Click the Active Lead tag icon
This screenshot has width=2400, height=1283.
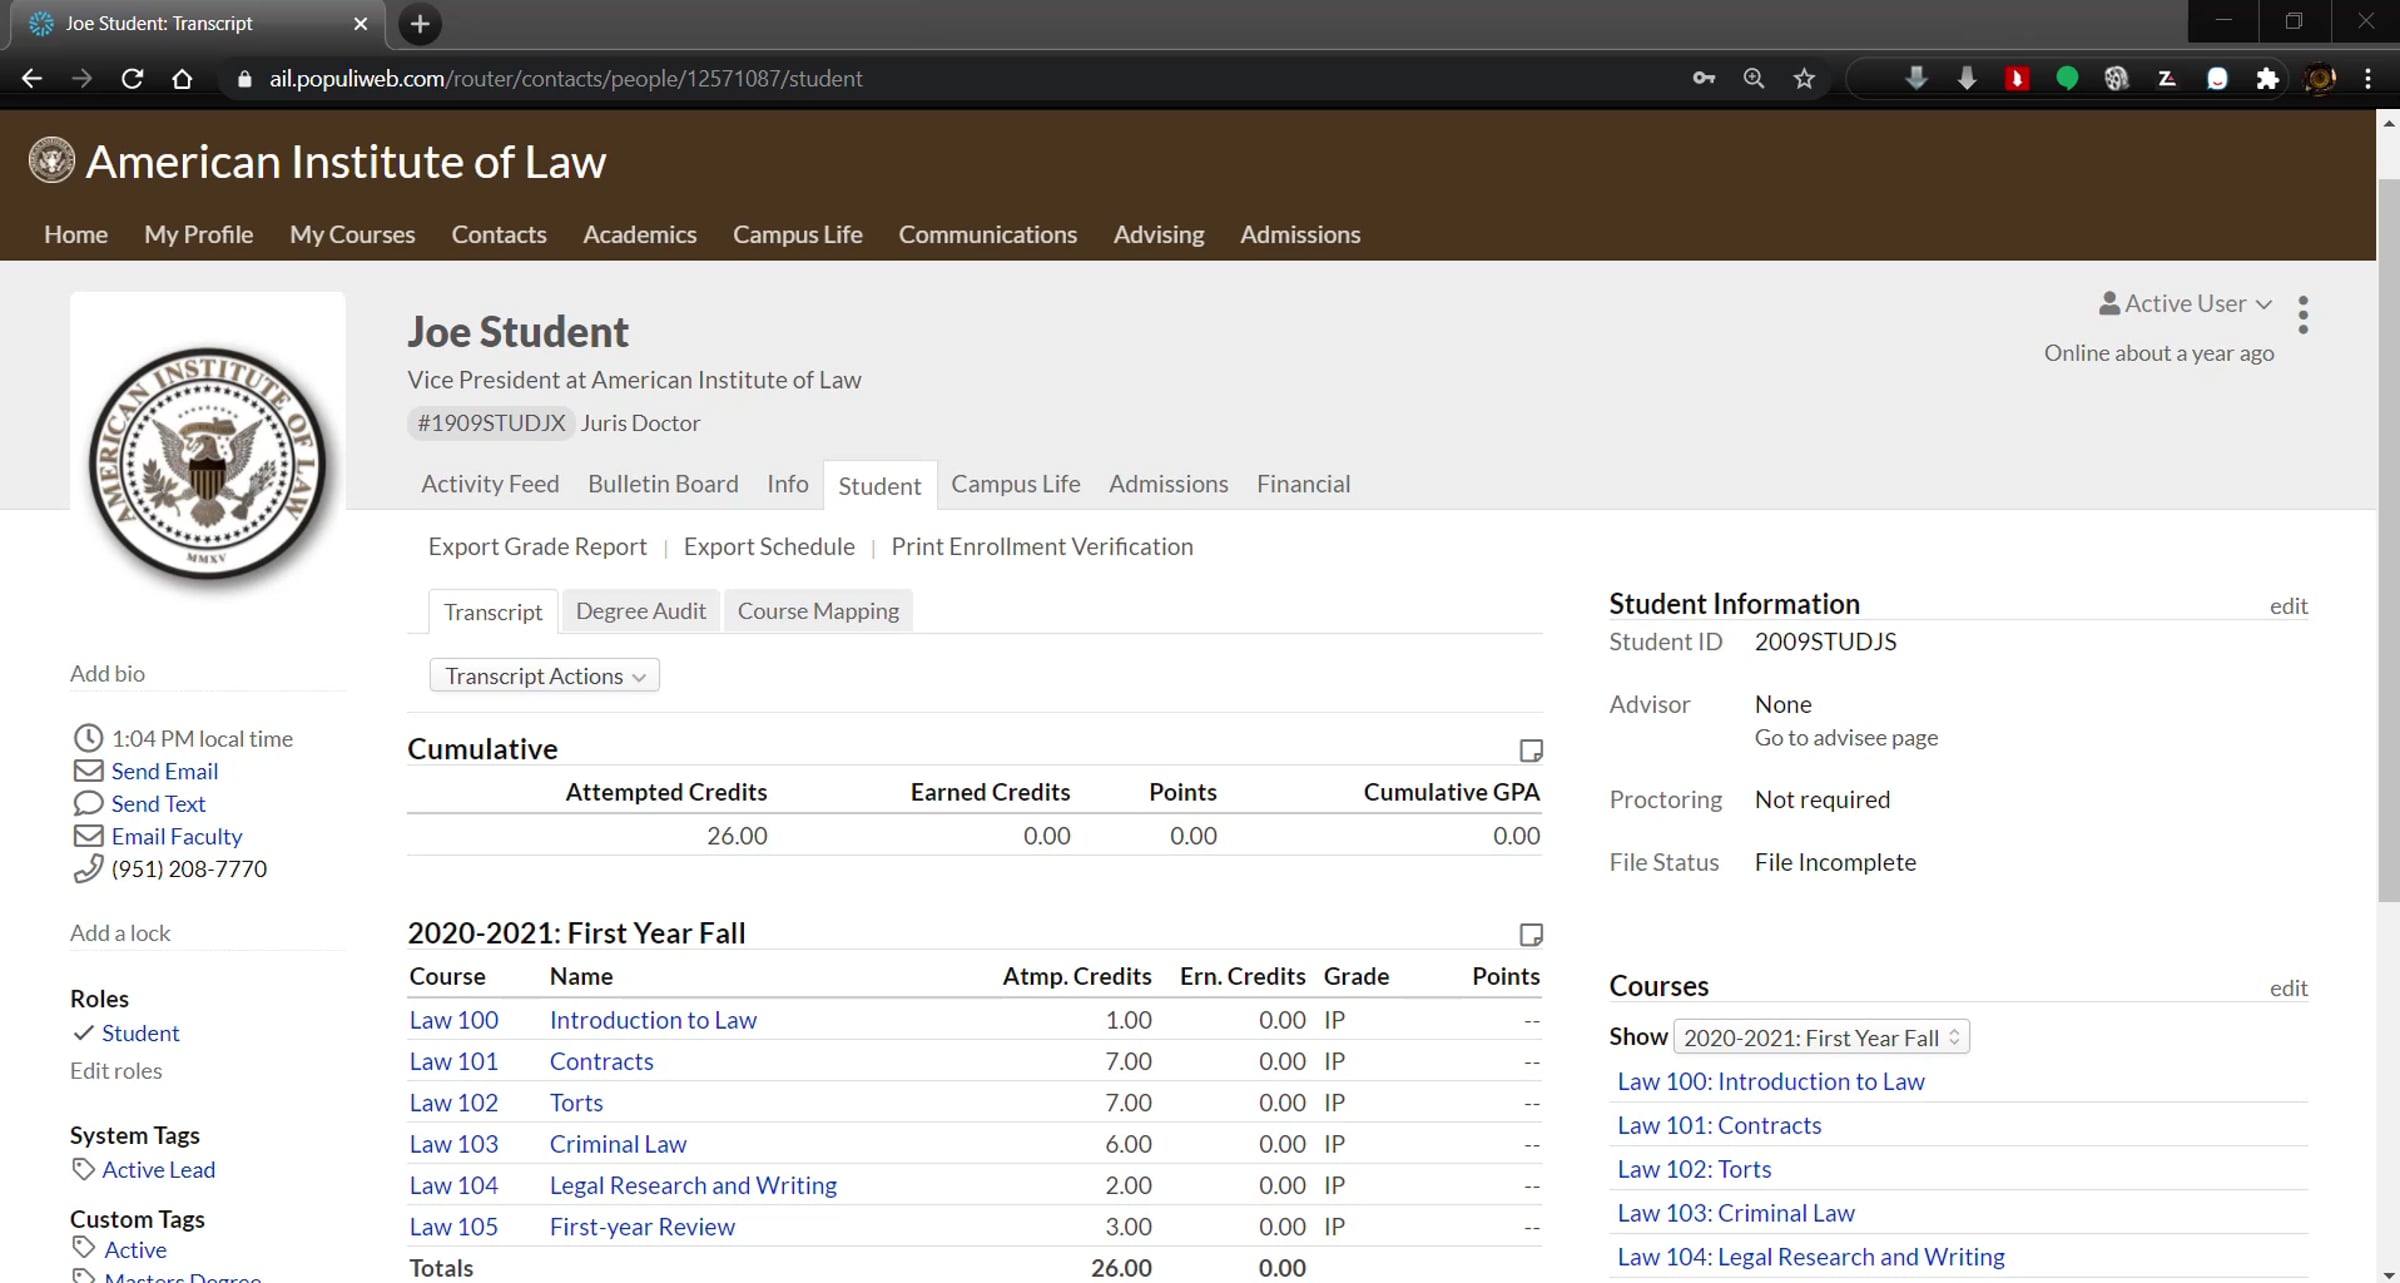[x=83, y=1169]
